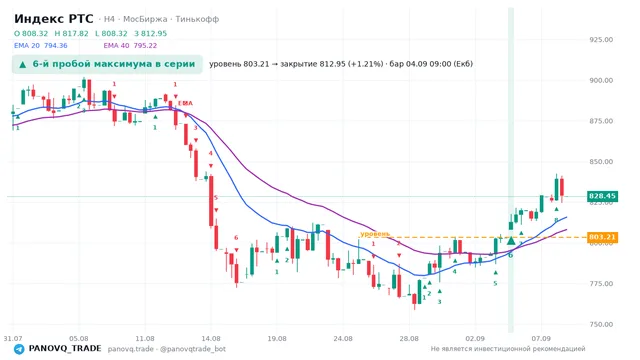Open the panovq.trade · @panovqtrade_bot link
The image size is (640, 360).
point(167,349)
